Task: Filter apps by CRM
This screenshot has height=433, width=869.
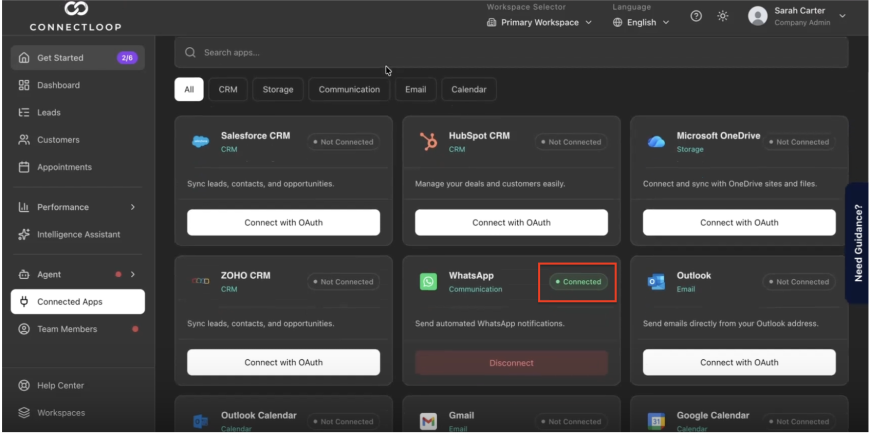Action: [228, 89]
